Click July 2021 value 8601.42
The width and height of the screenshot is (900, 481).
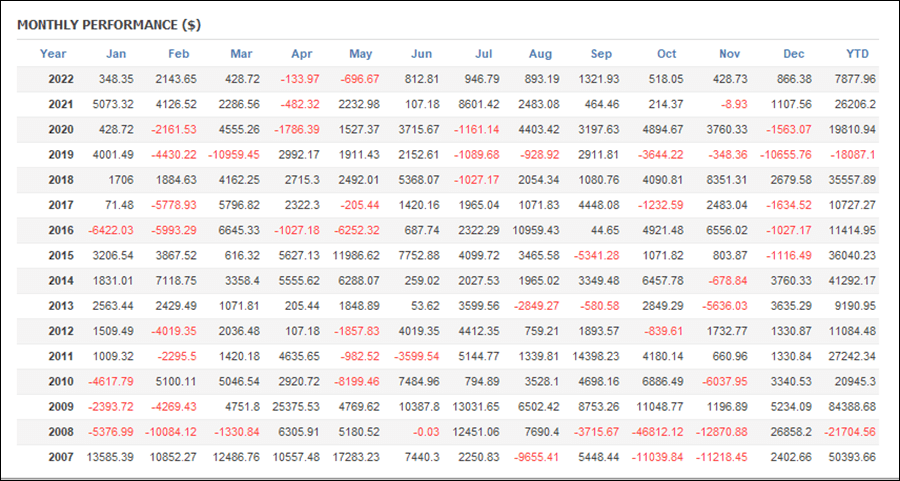[x=479, y=104]
